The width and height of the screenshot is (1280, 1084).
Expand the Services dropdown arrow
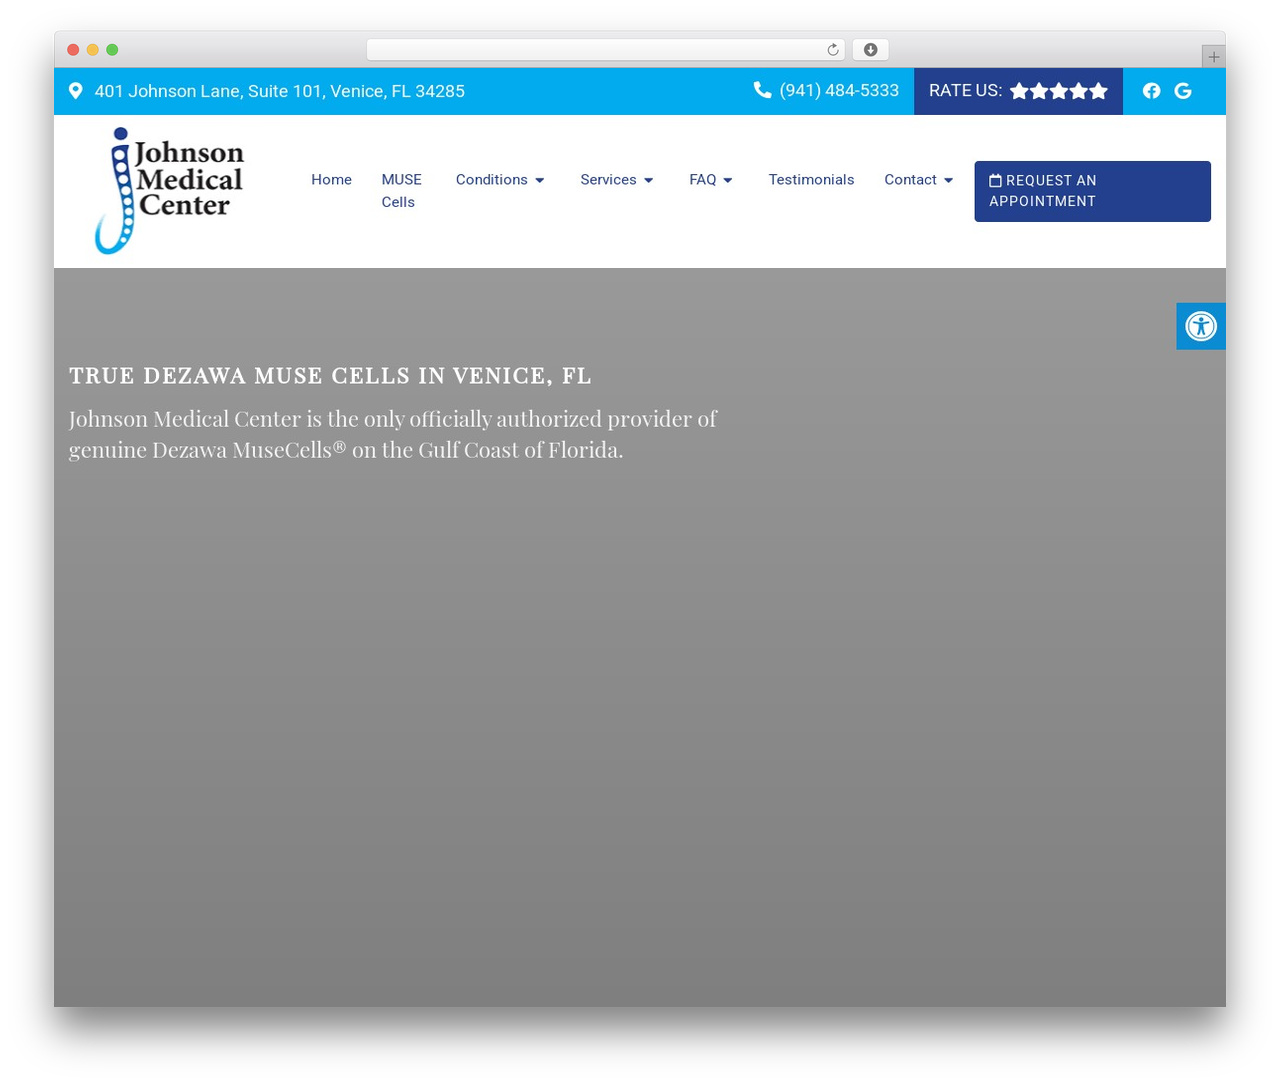(x=649, y=181)
